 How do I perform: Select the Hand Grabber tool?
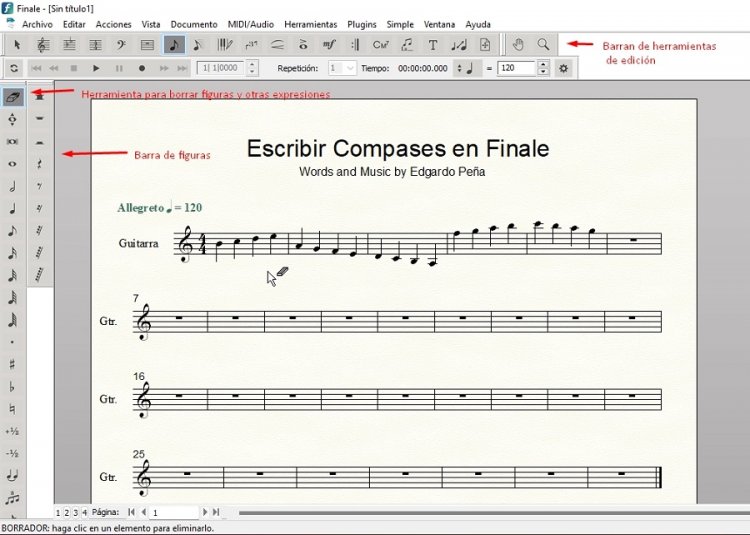point(518,45)
